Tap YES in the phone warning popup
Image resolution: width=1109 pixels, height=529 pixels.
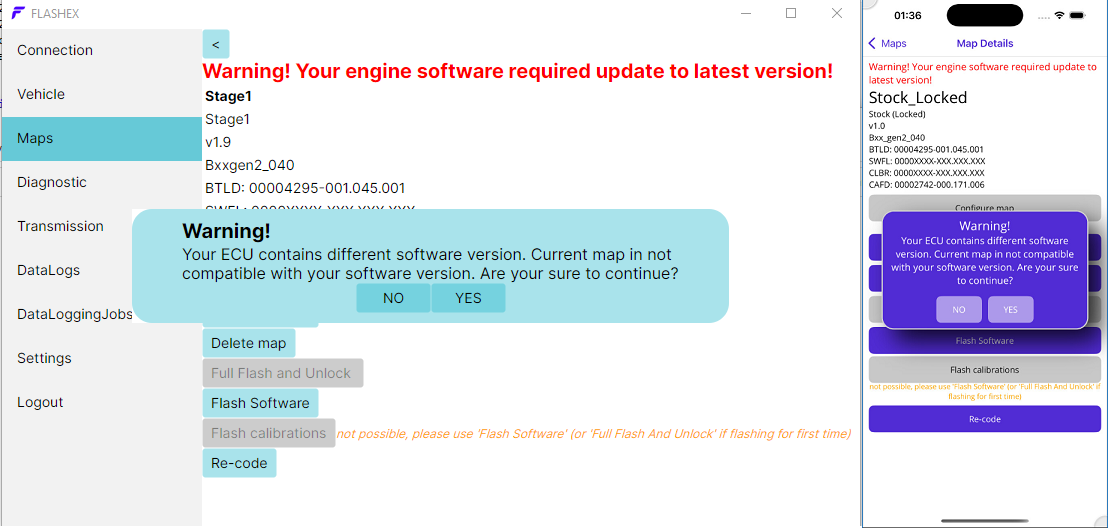tap(1010, 310)
